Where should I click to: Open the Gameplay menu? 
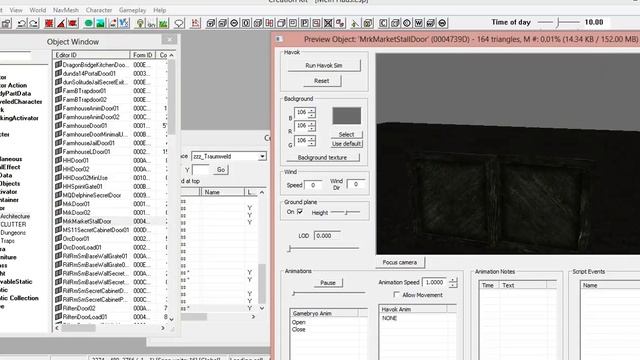pos(132,10)
